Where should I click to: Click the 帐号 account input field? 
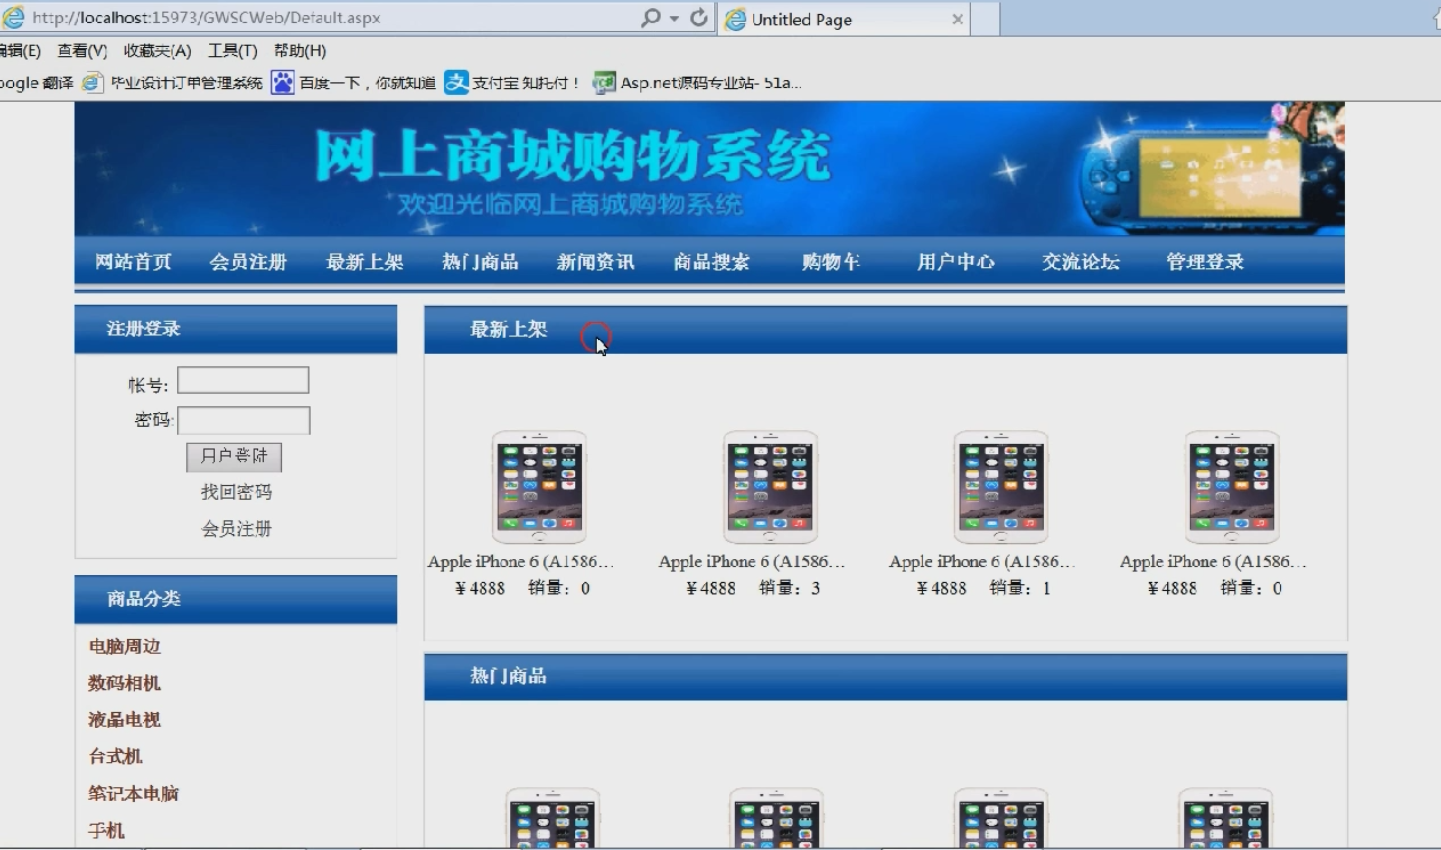243,381
